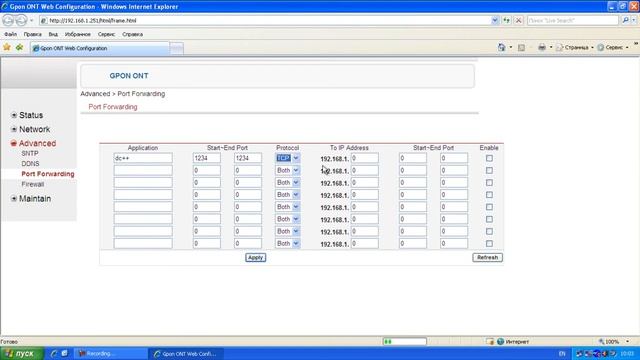Screen dimensions: 640x360
Task: Click the browser Forward arrow button
Action: [x=22, y=20]
